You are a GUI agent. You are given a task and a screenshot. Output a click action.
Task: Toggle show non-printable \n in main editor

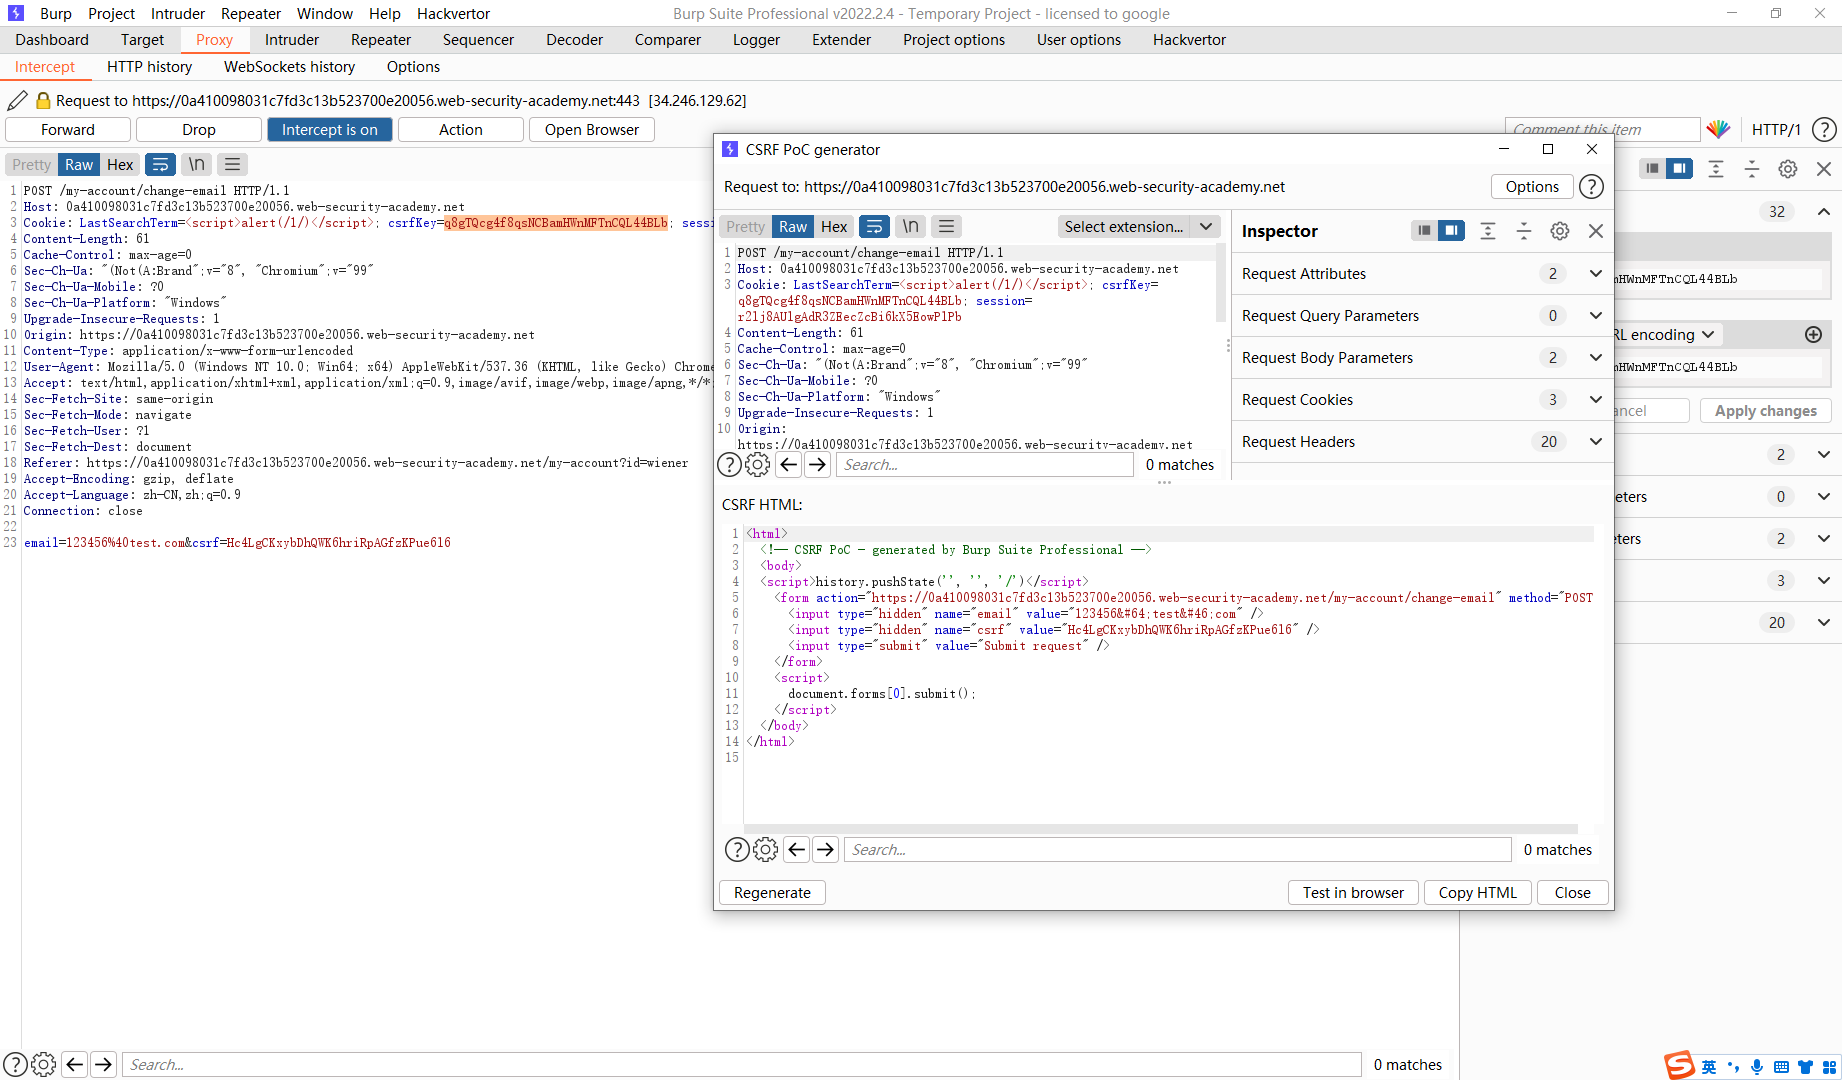197,164
